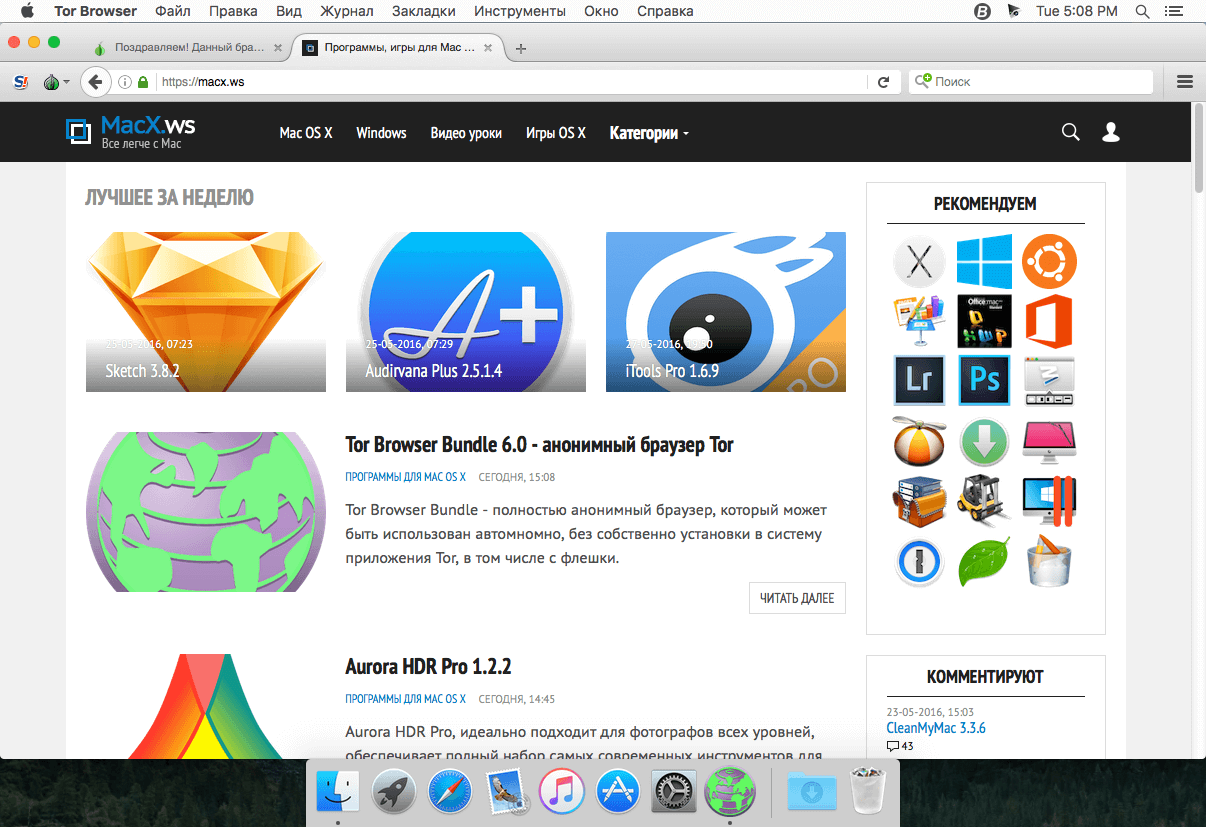
Task: Click the Aurora HDR article image
Action: [206, 706]
